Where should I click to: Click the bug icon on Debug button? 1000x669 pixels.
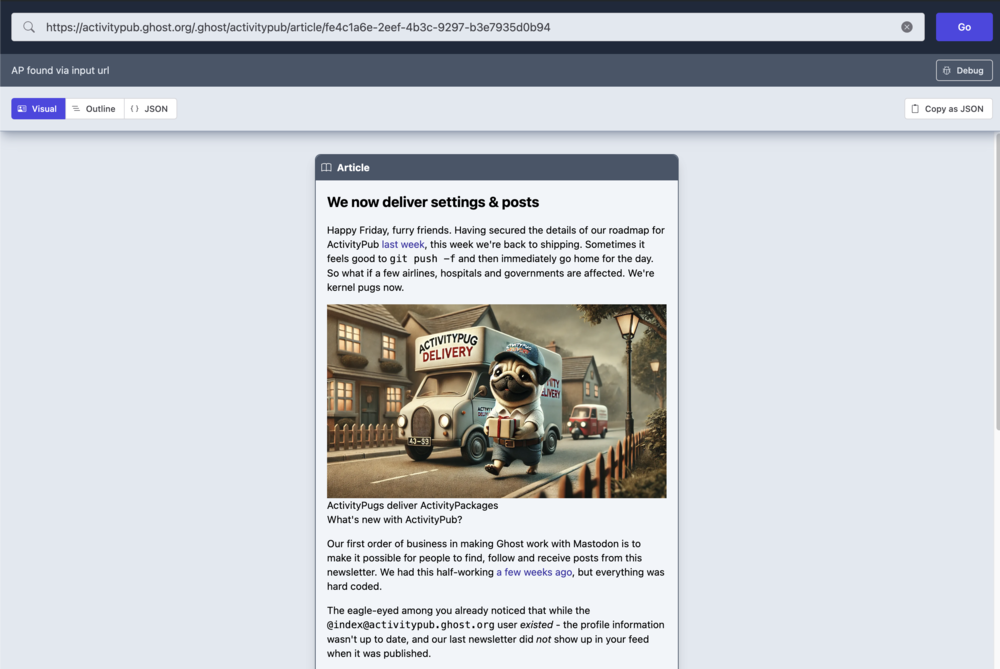[947, 70]
